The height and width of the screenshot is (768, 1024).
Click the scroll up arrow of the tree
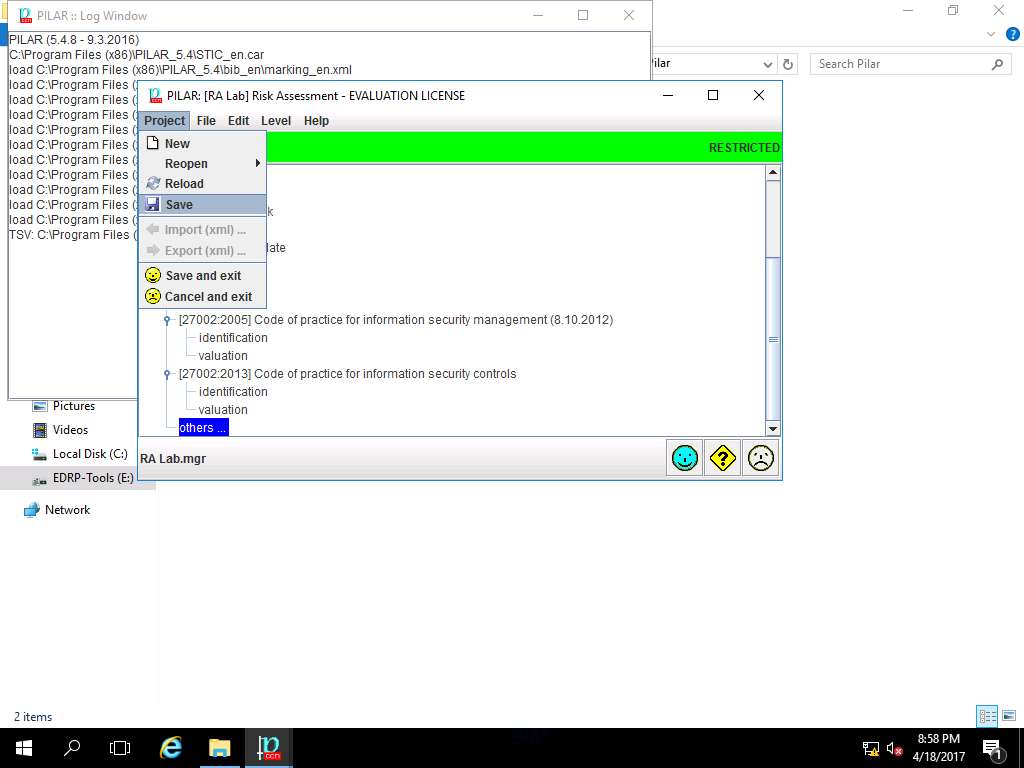coord(773,172)
